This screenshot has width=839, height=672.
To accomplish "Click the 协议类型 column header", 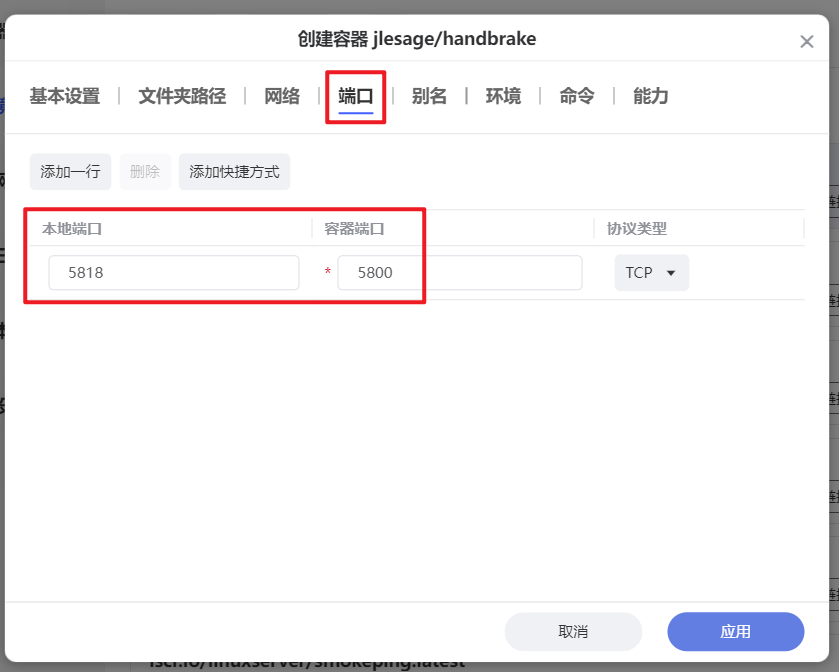I will [637, 229].
